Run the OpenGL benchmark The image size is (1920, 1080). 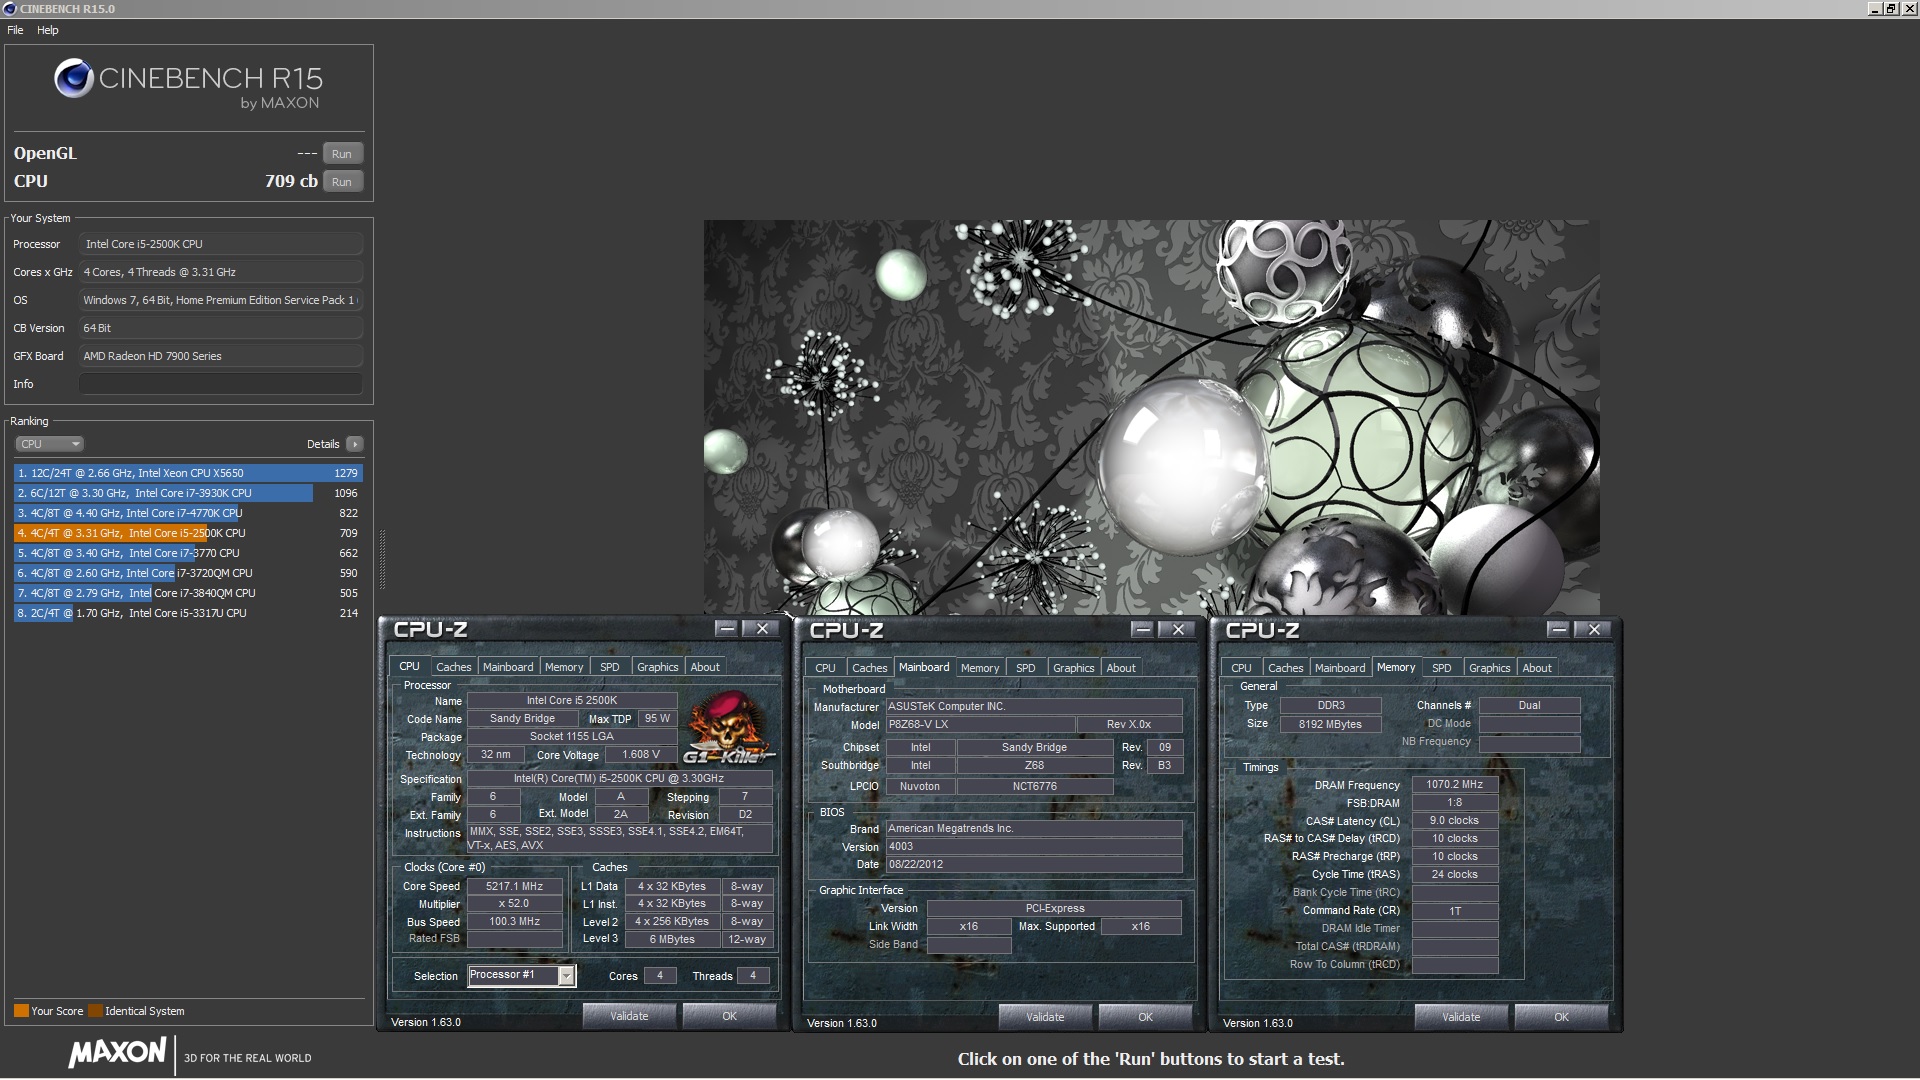[342, 154]
